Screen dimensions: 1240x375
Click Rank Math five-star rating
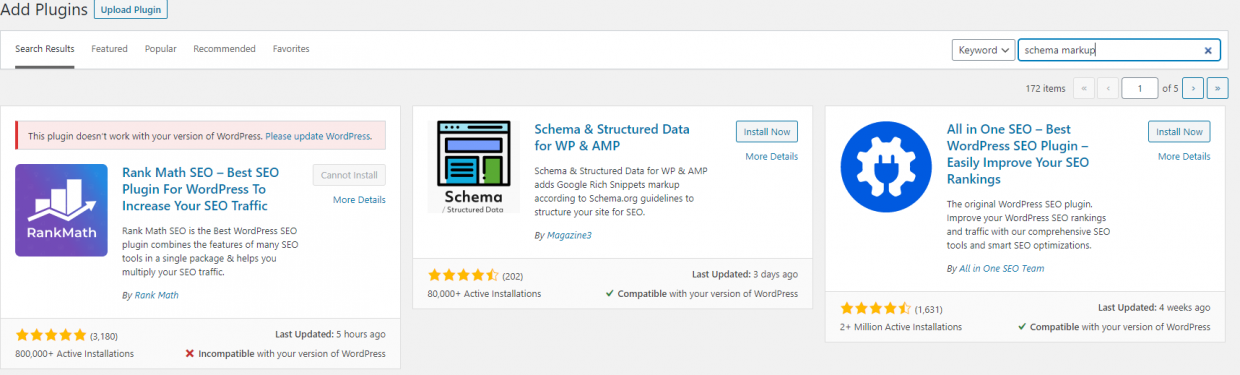[51, 334]
